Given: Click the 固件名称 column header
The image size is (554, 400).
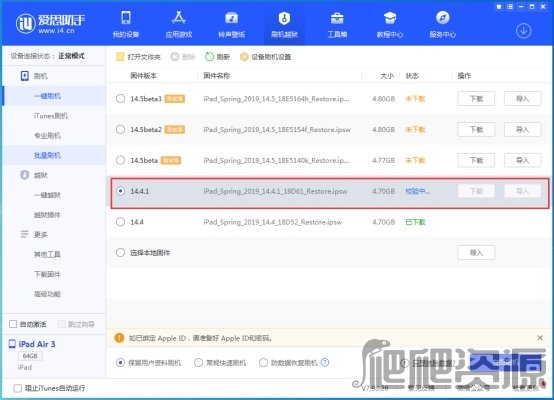Looking at the screenshot, I should click(217, 76).
